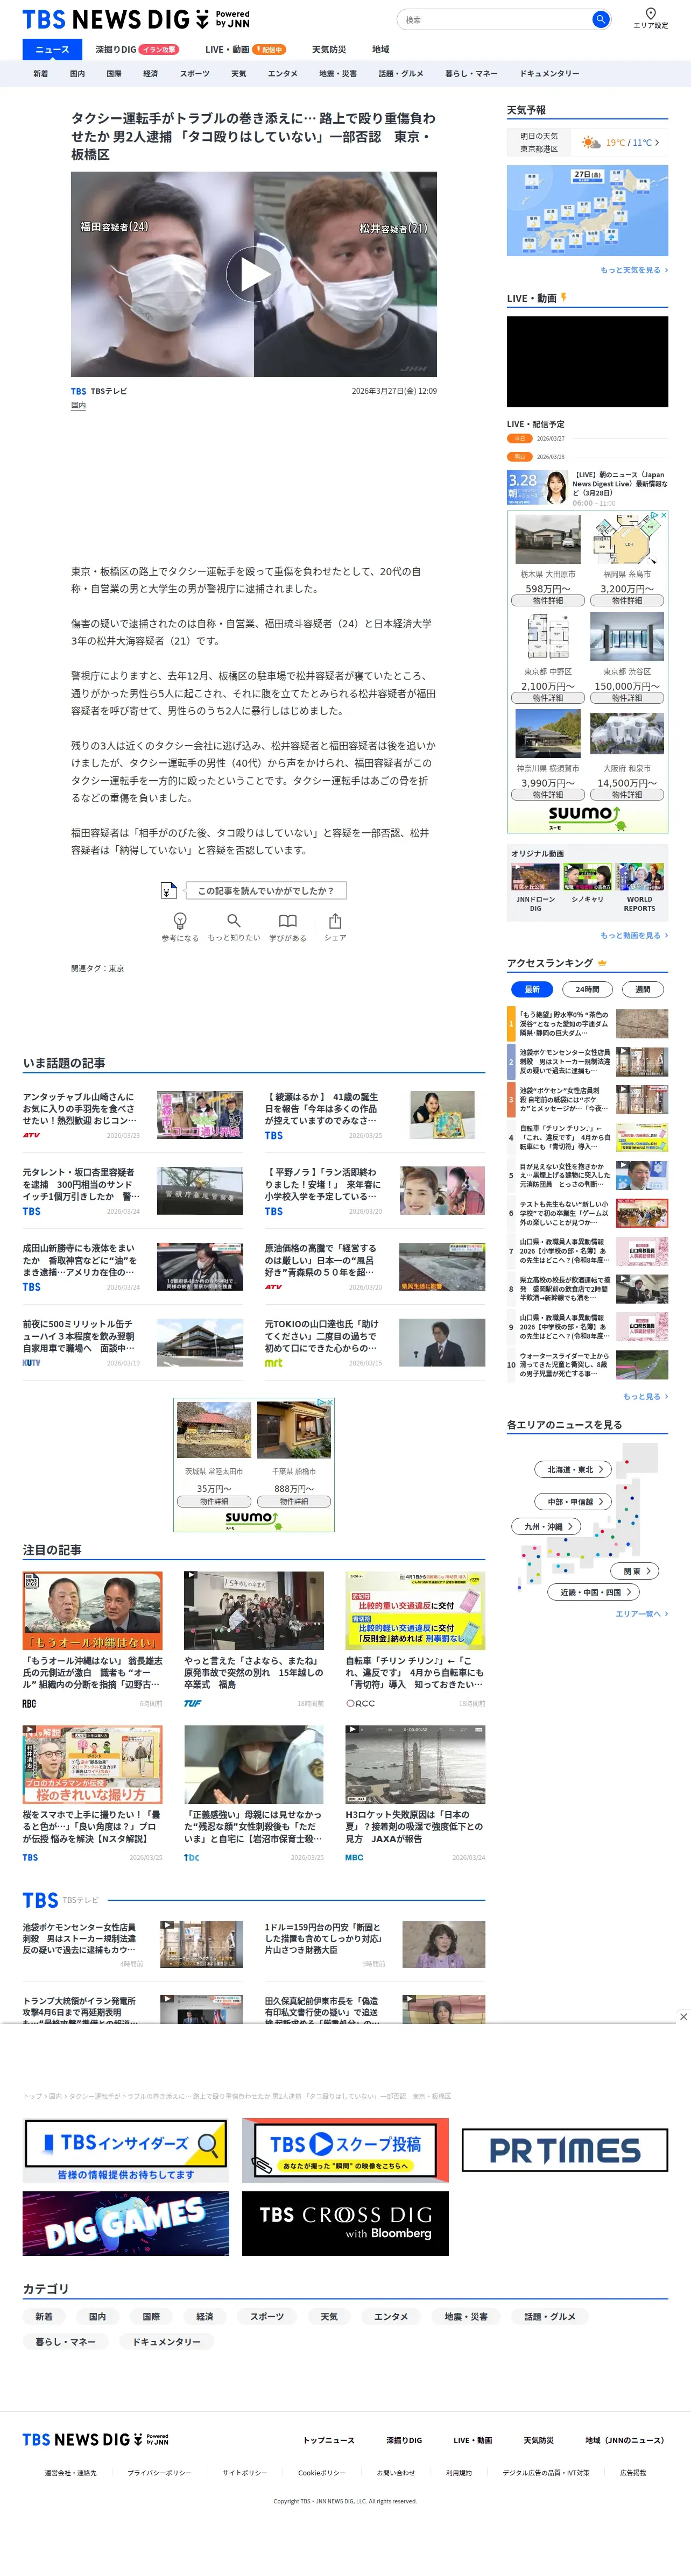Click the sun and cloud weather icon
The height and width of the screenshot is (2576, 691).
[x=591, y=143]
